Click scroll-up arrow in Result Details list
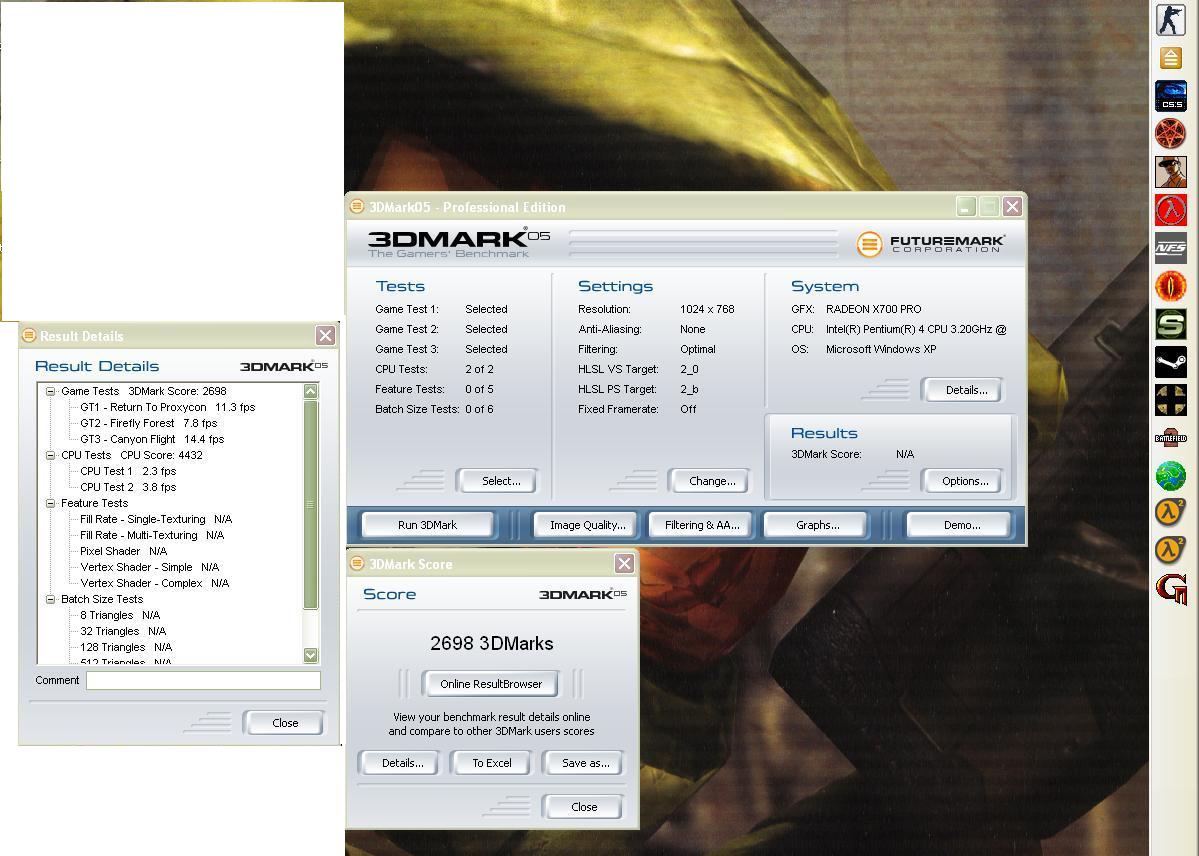 [310, 391]
